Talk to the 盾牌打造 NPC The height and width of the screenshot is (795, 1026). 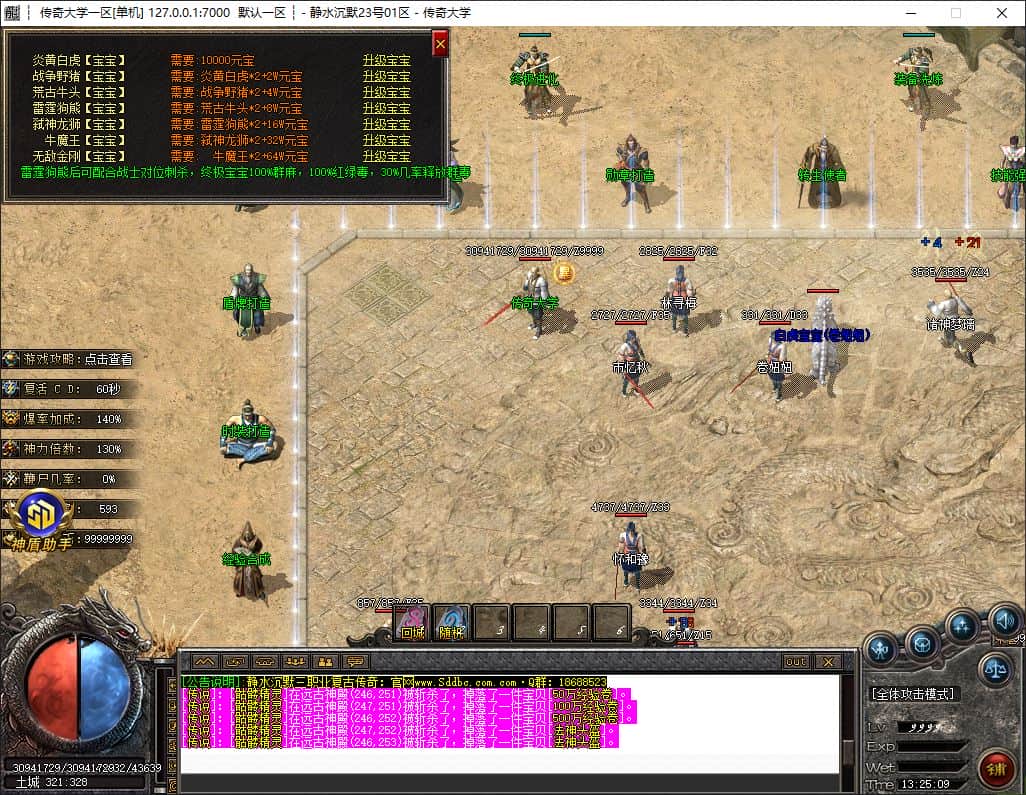click(247, 301)
